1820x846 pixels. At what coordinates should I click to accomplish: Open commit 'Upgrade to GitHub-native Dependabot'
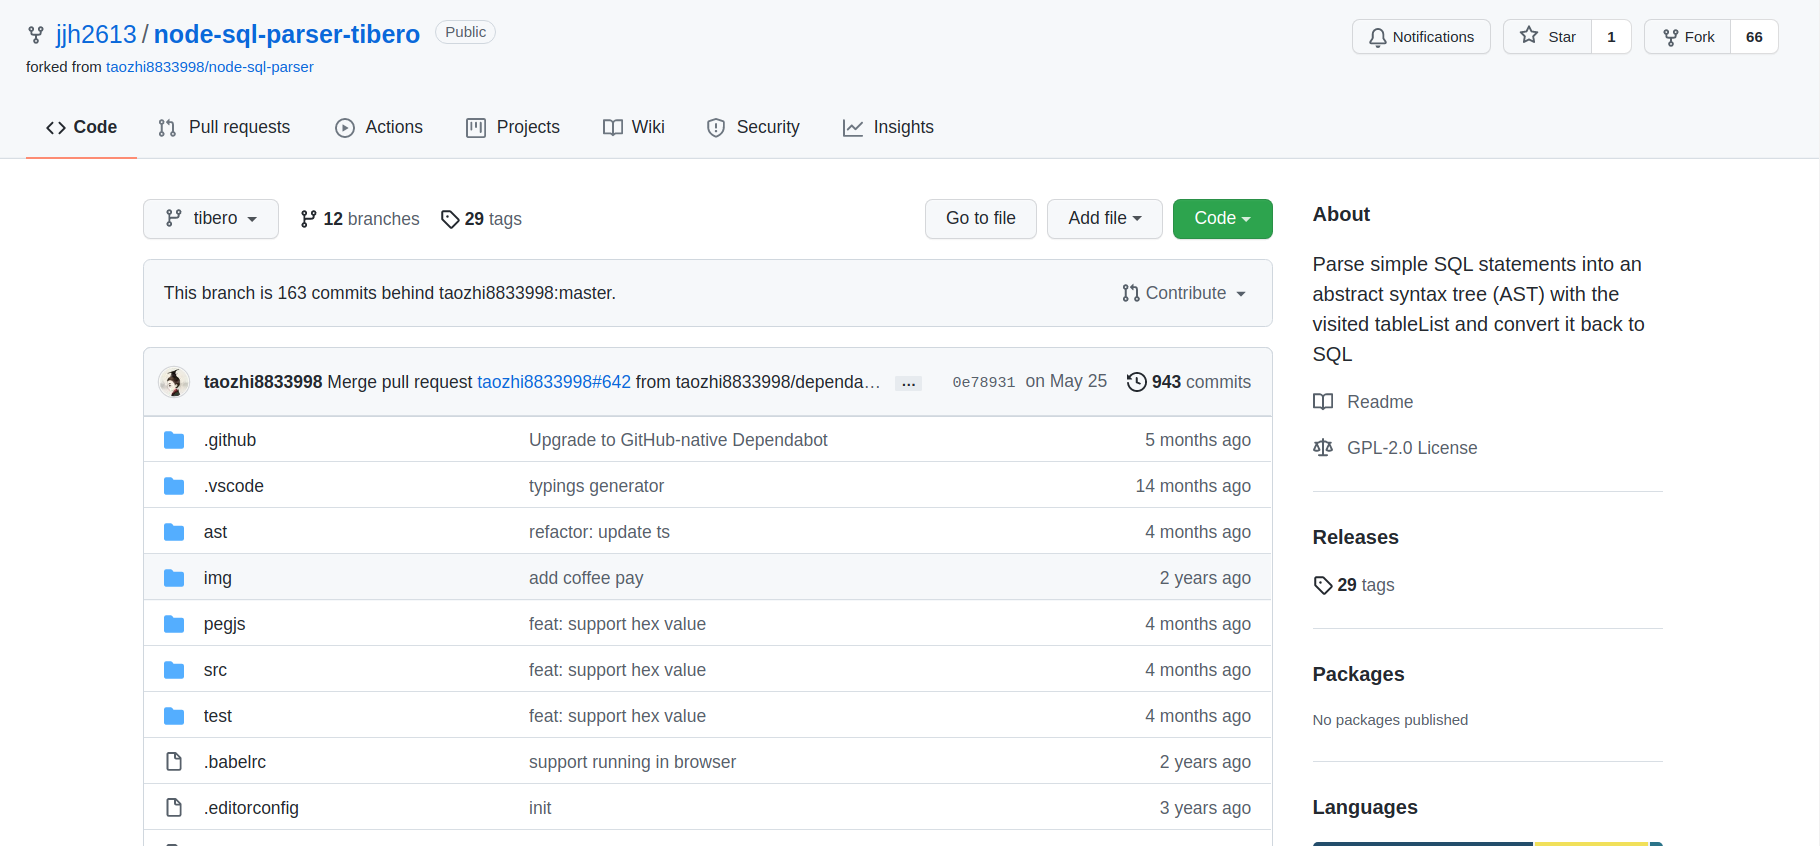pos(678,440)
